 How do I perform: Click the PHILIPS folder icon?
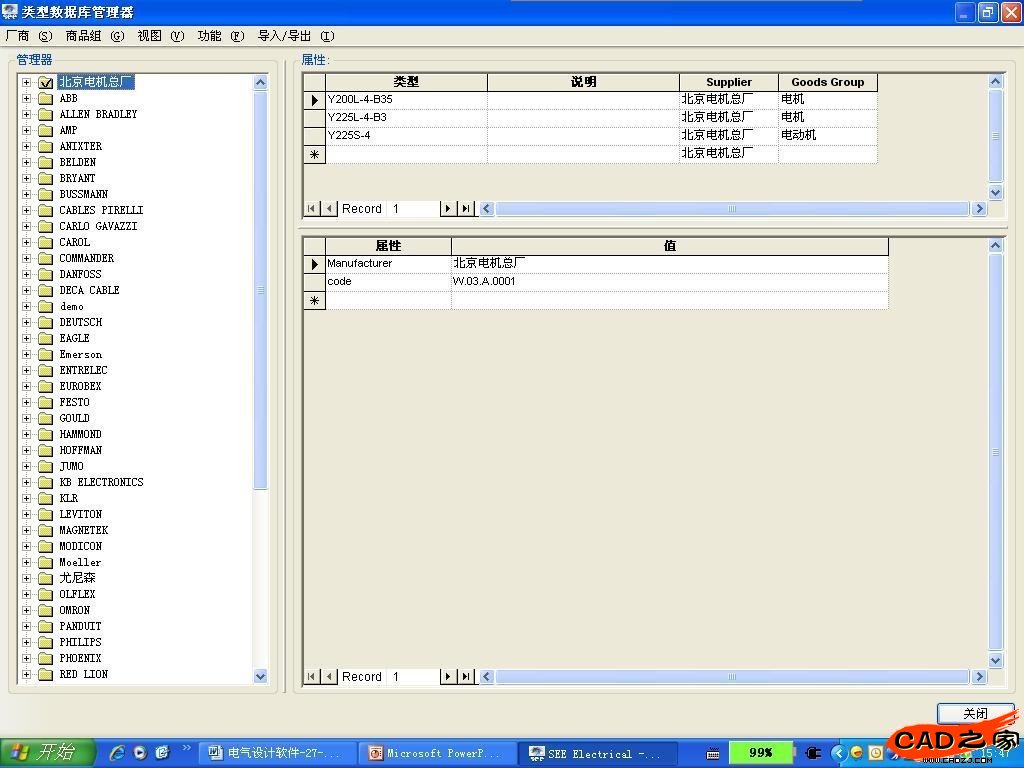tap(45, 642)
